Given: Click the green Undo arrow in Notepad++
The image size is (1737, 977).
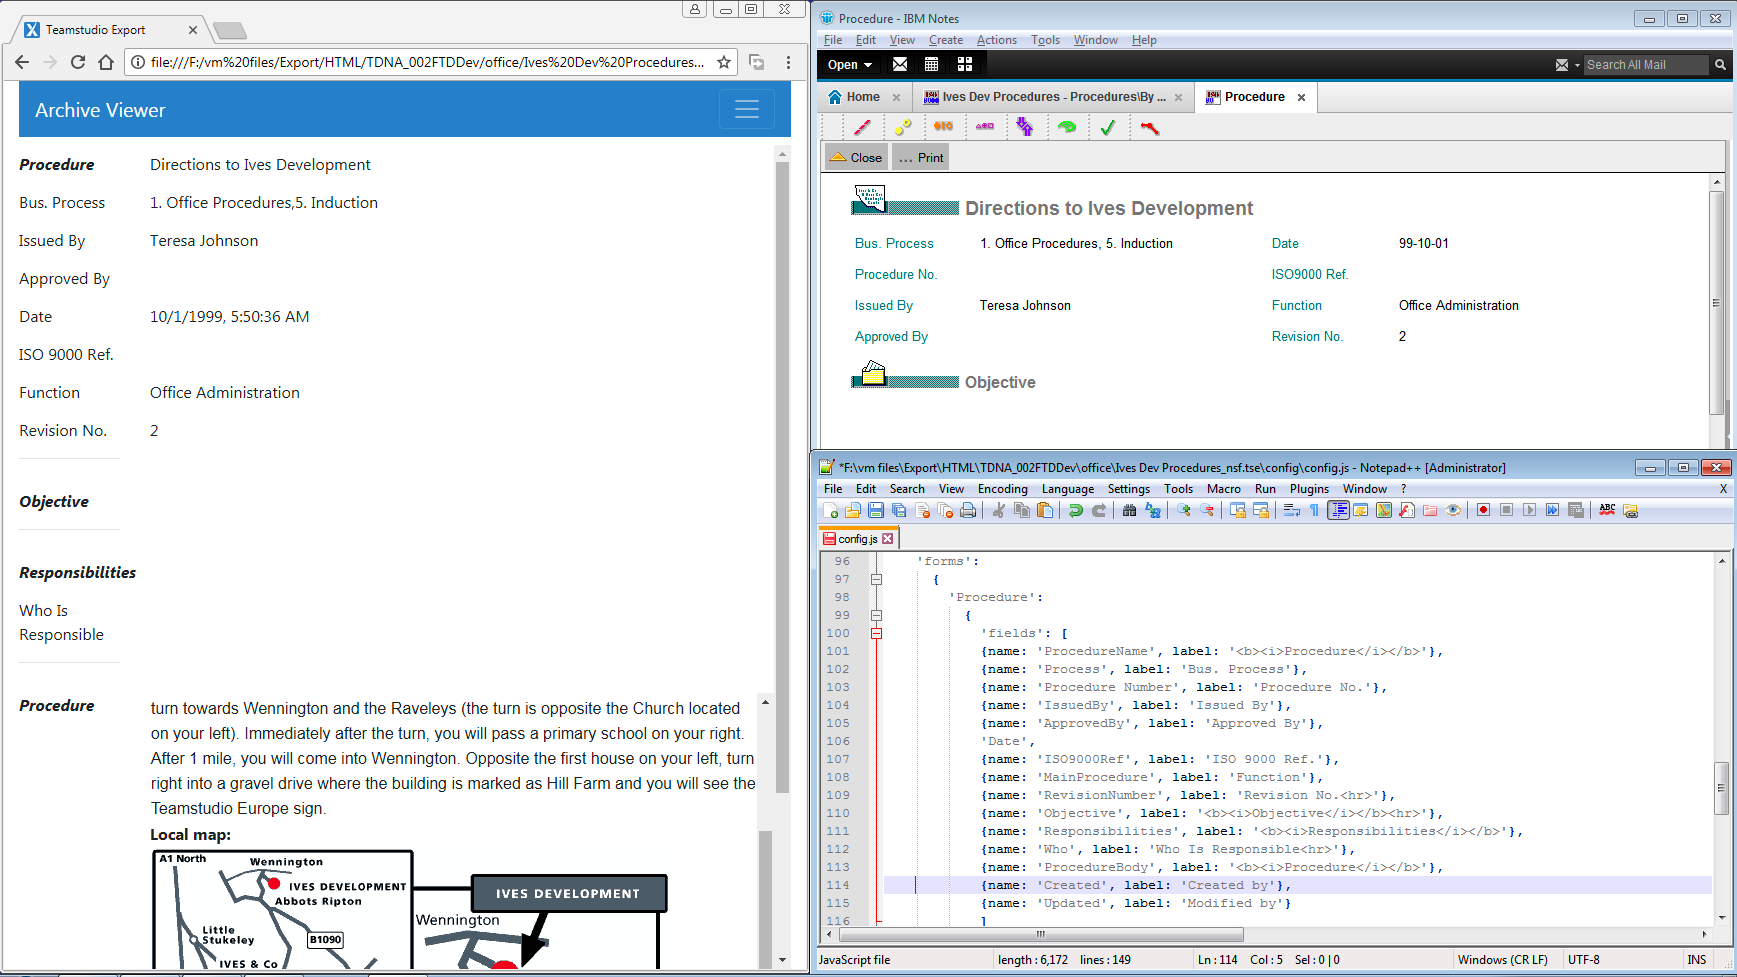Looking at the screenshot, I should click(1076, 510).
